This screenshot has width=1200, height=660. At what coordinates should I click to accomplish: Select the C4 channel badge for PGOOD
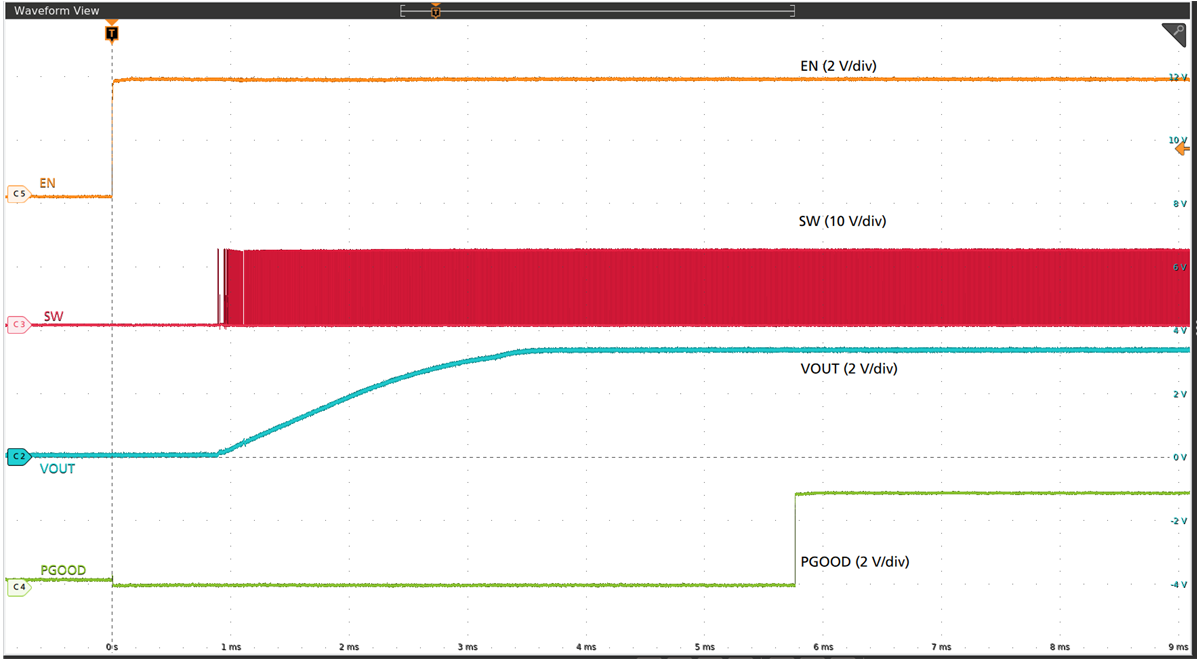click(x=18, y=588)
